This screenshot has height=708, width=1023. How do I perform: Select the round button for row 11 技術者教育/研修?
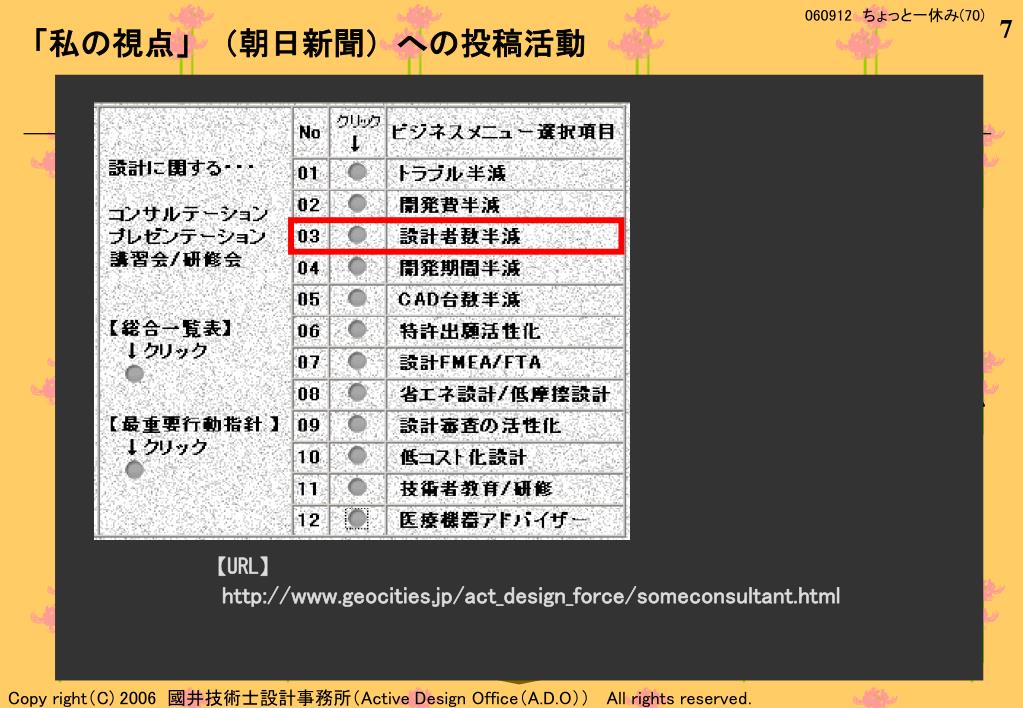click(x=357, y=487)
